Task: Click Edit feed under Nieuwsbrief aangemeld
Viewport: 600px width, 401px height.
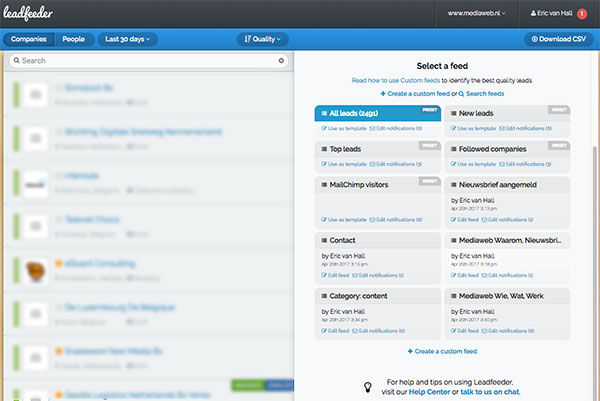Action: coord(465,220)
